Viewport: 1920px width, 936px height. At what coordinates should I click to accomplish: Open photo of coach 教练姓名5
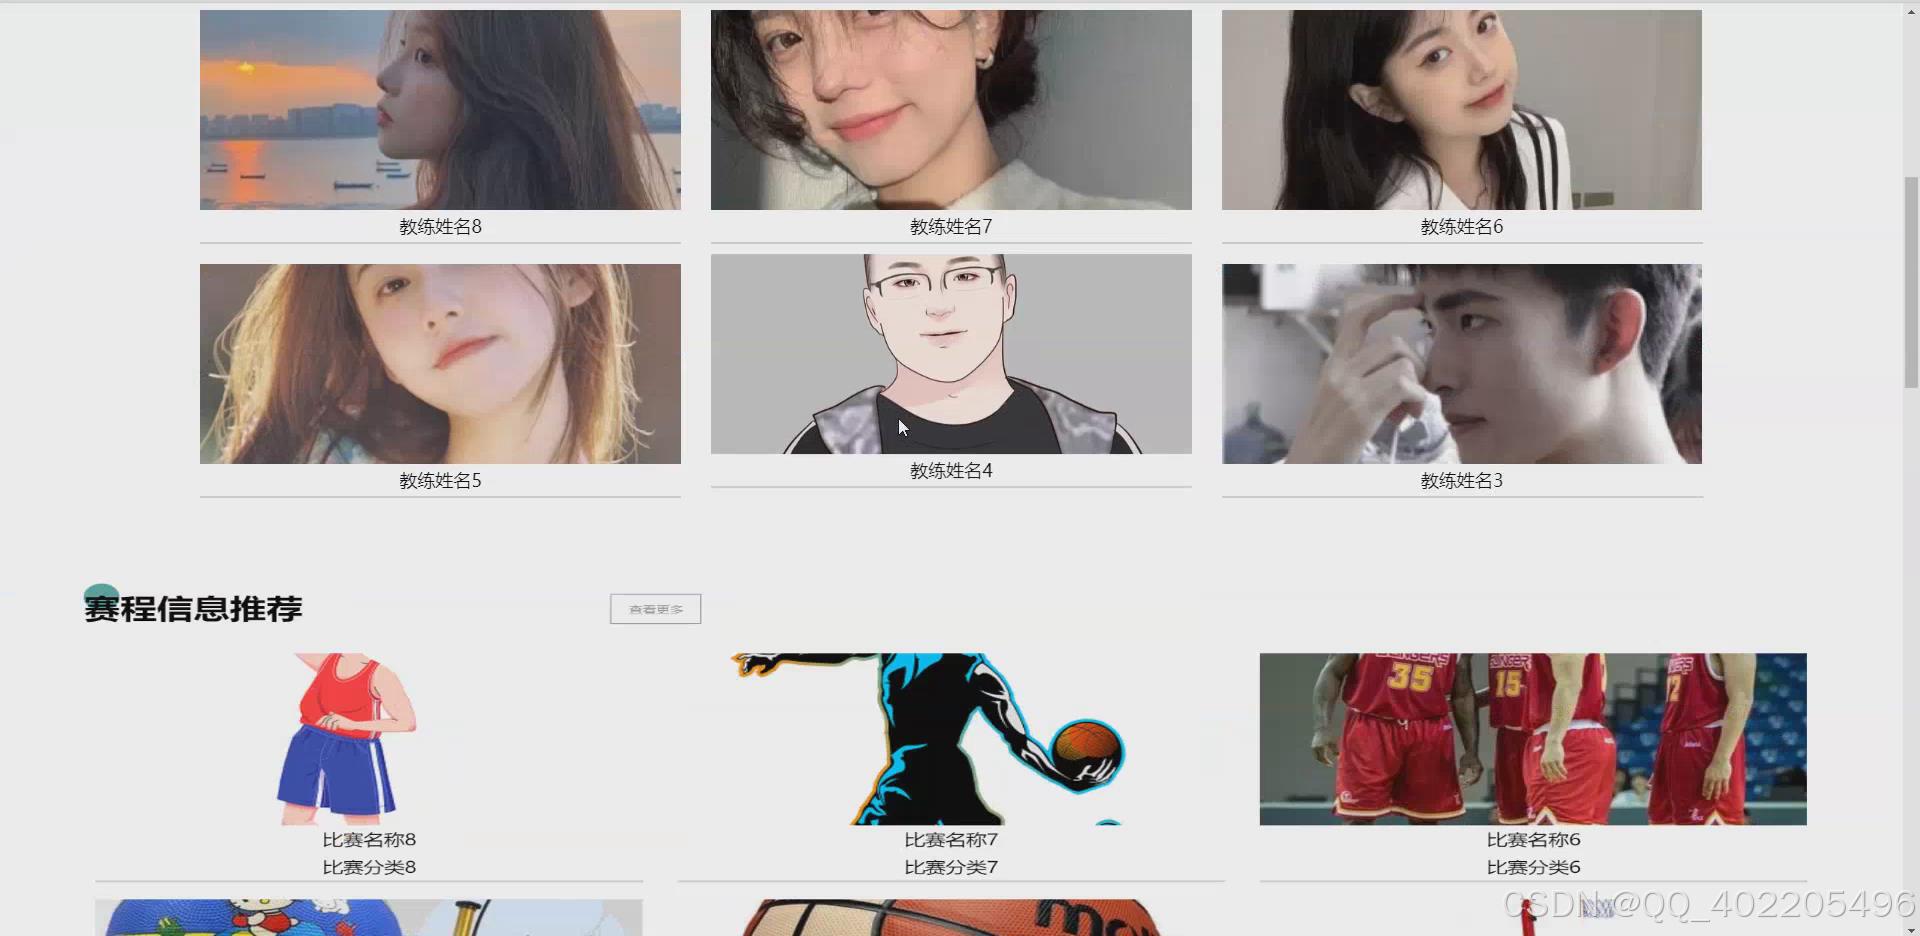click(x=440, y=364)
